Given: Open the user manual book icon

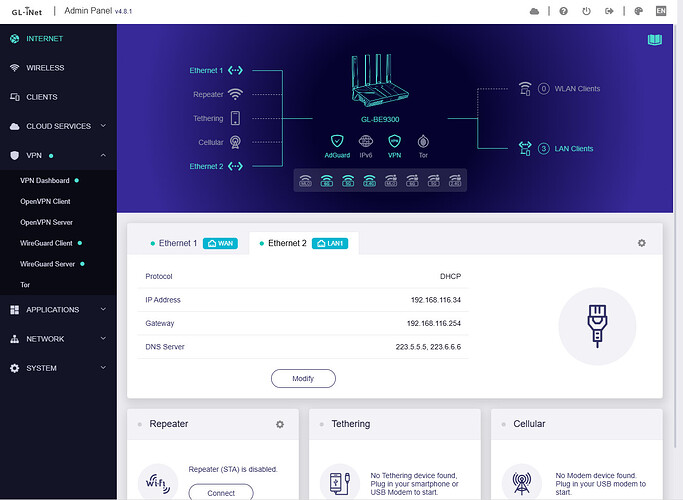Looking at the screenshot, I should (655, 40).
